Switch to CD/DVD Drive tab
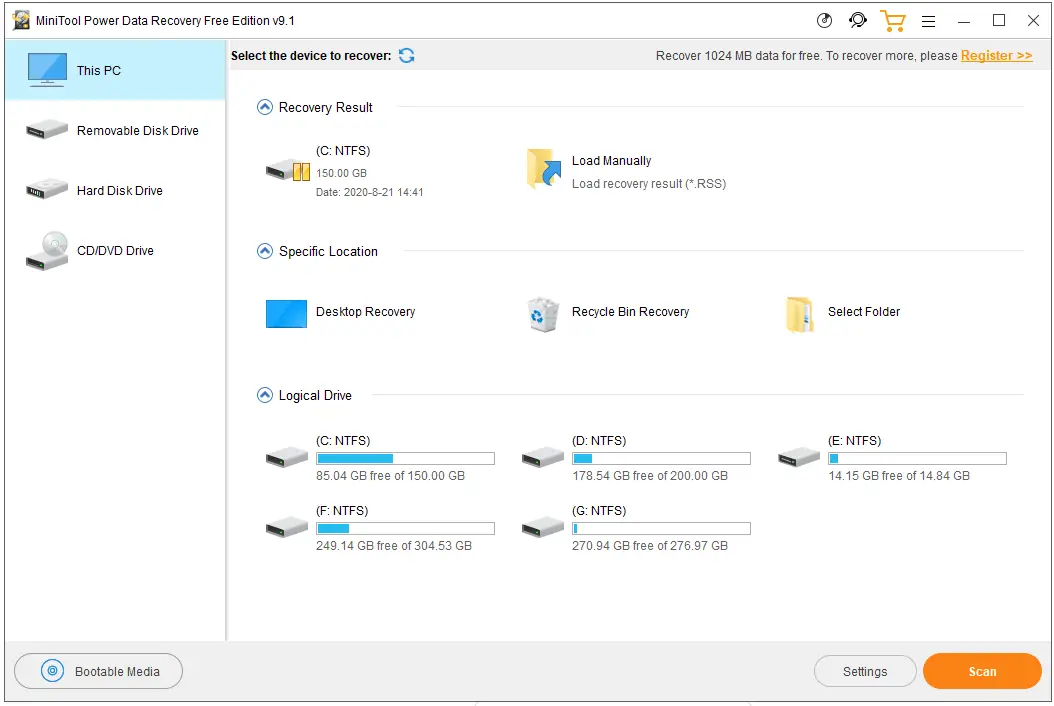Viewport: 1054px width, 706px height. pyautogui.click(x=116, y=250)
